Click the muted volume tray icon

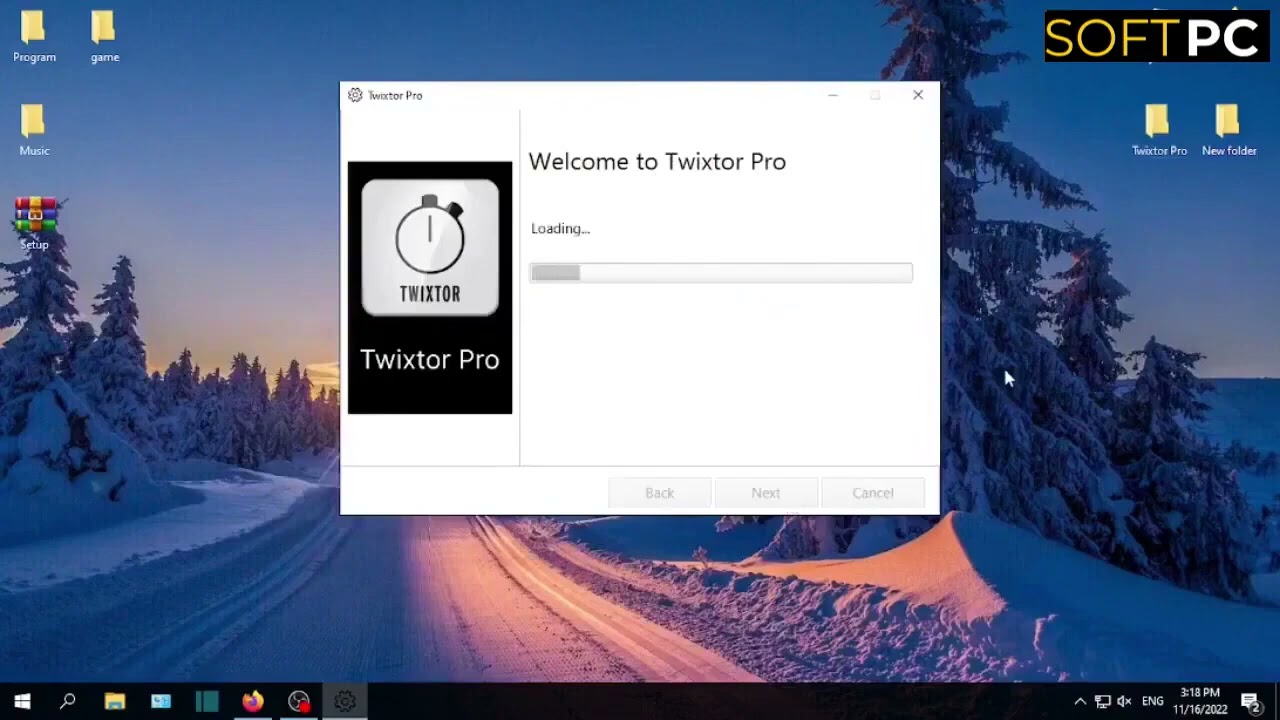click(x=1124, y=702)
